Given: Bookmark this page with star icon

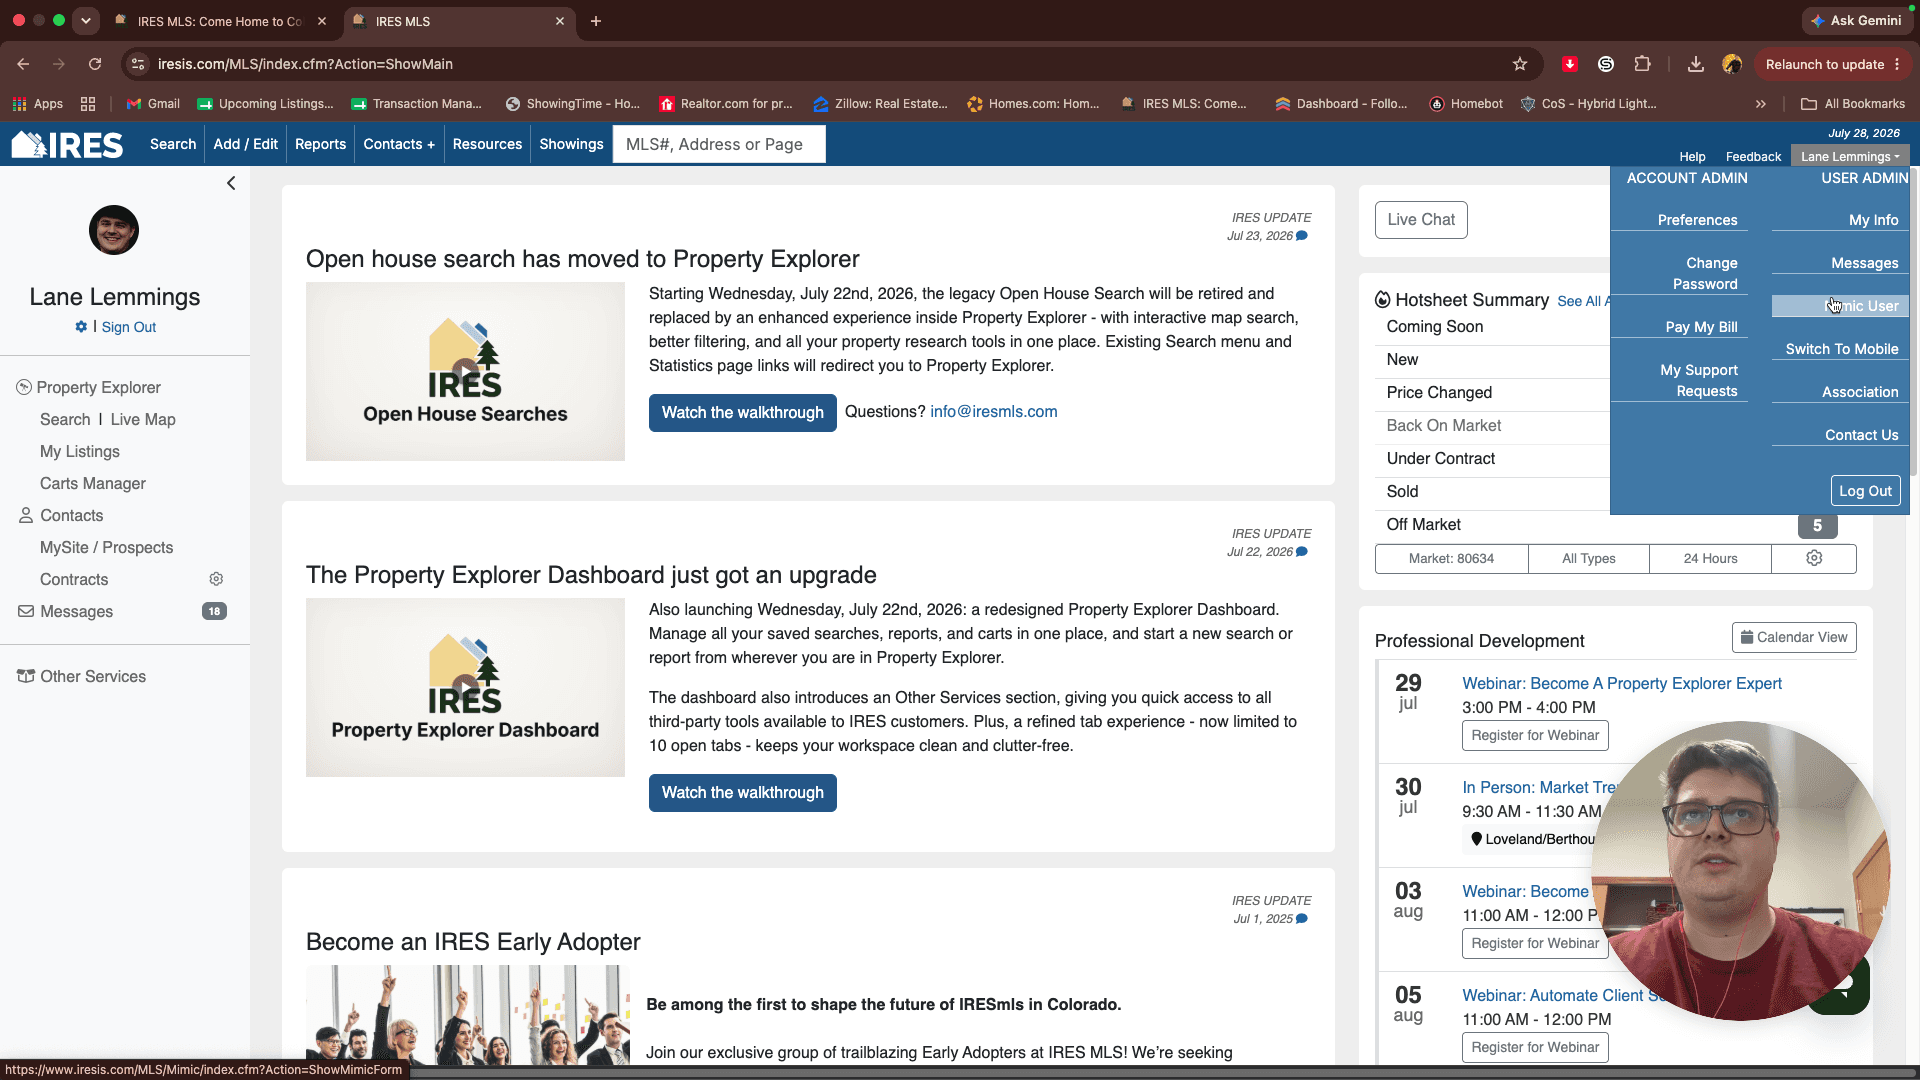Looking at the screenshot, I should pos(1520,64).
